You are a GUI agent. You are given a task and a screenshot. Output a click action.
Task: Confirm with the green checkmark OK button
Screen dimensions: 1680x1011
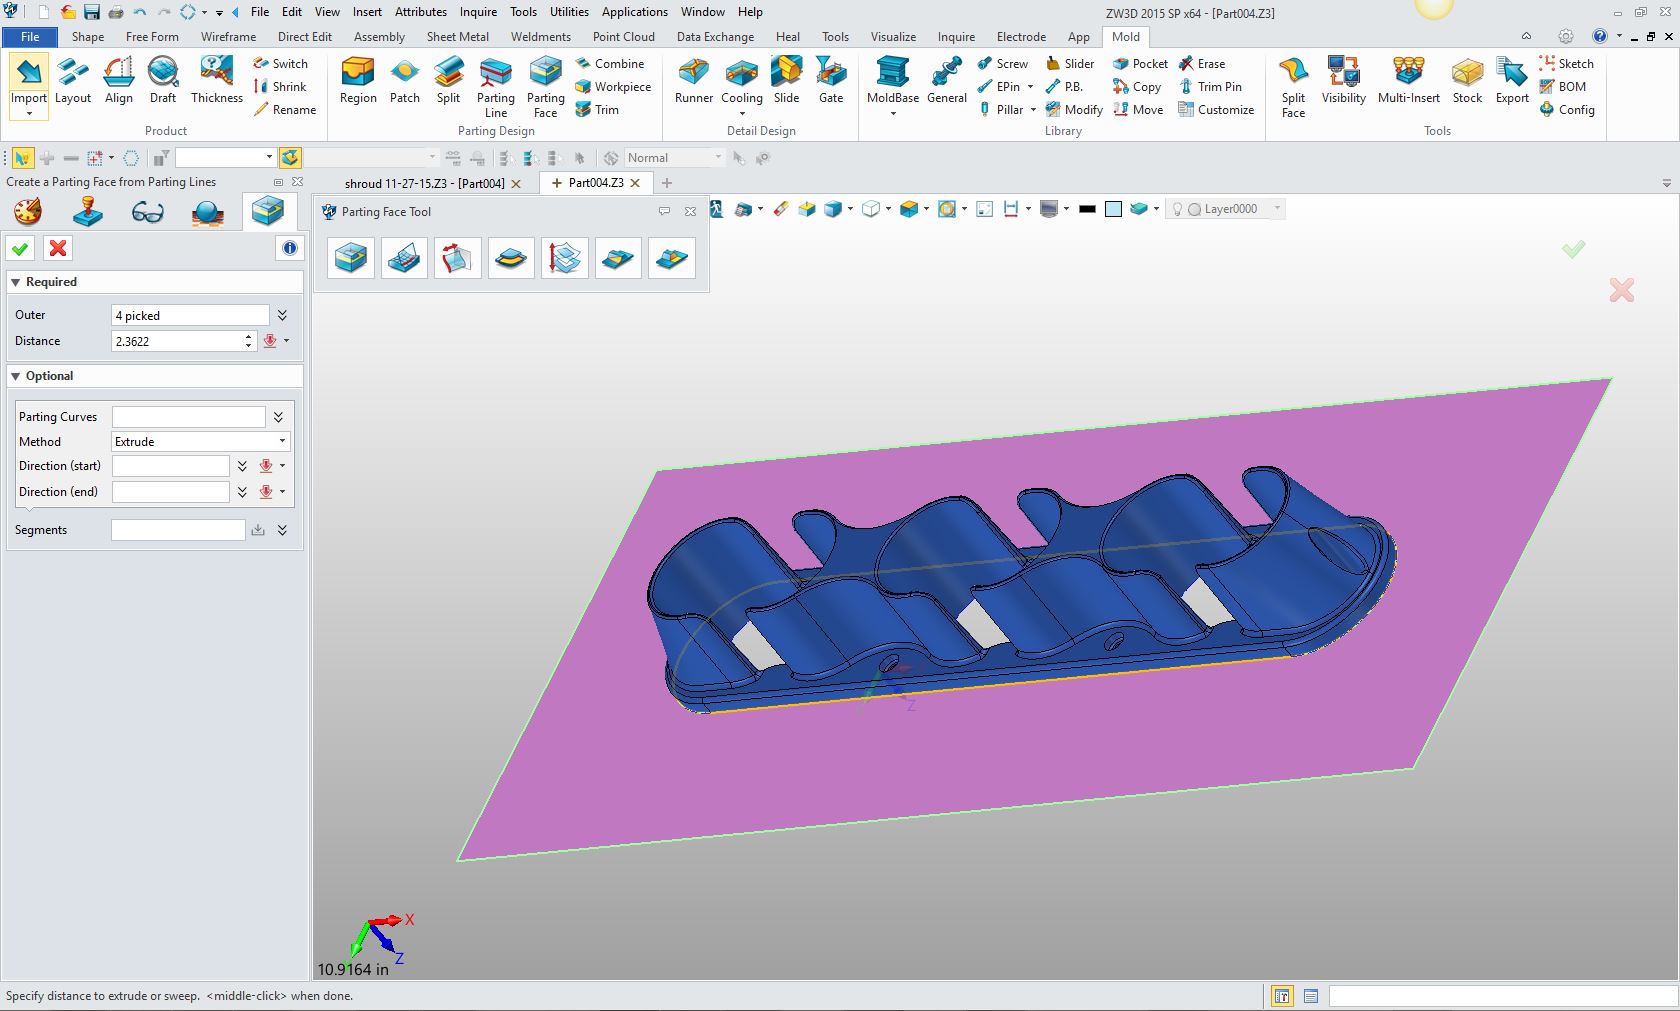(20, 249)
